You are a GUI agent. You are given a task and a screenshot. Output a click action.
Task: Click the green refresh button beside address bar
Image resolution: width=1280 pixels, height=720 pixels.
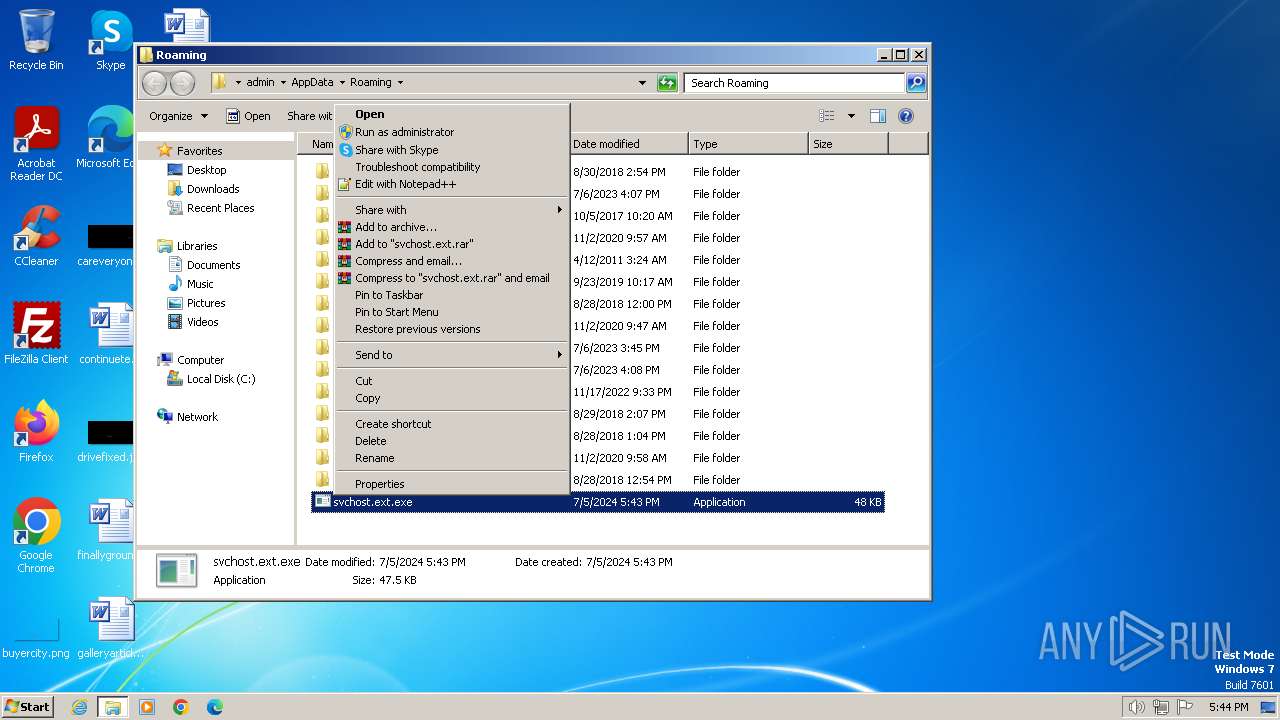pyautogui.click(x=667, y=83)
